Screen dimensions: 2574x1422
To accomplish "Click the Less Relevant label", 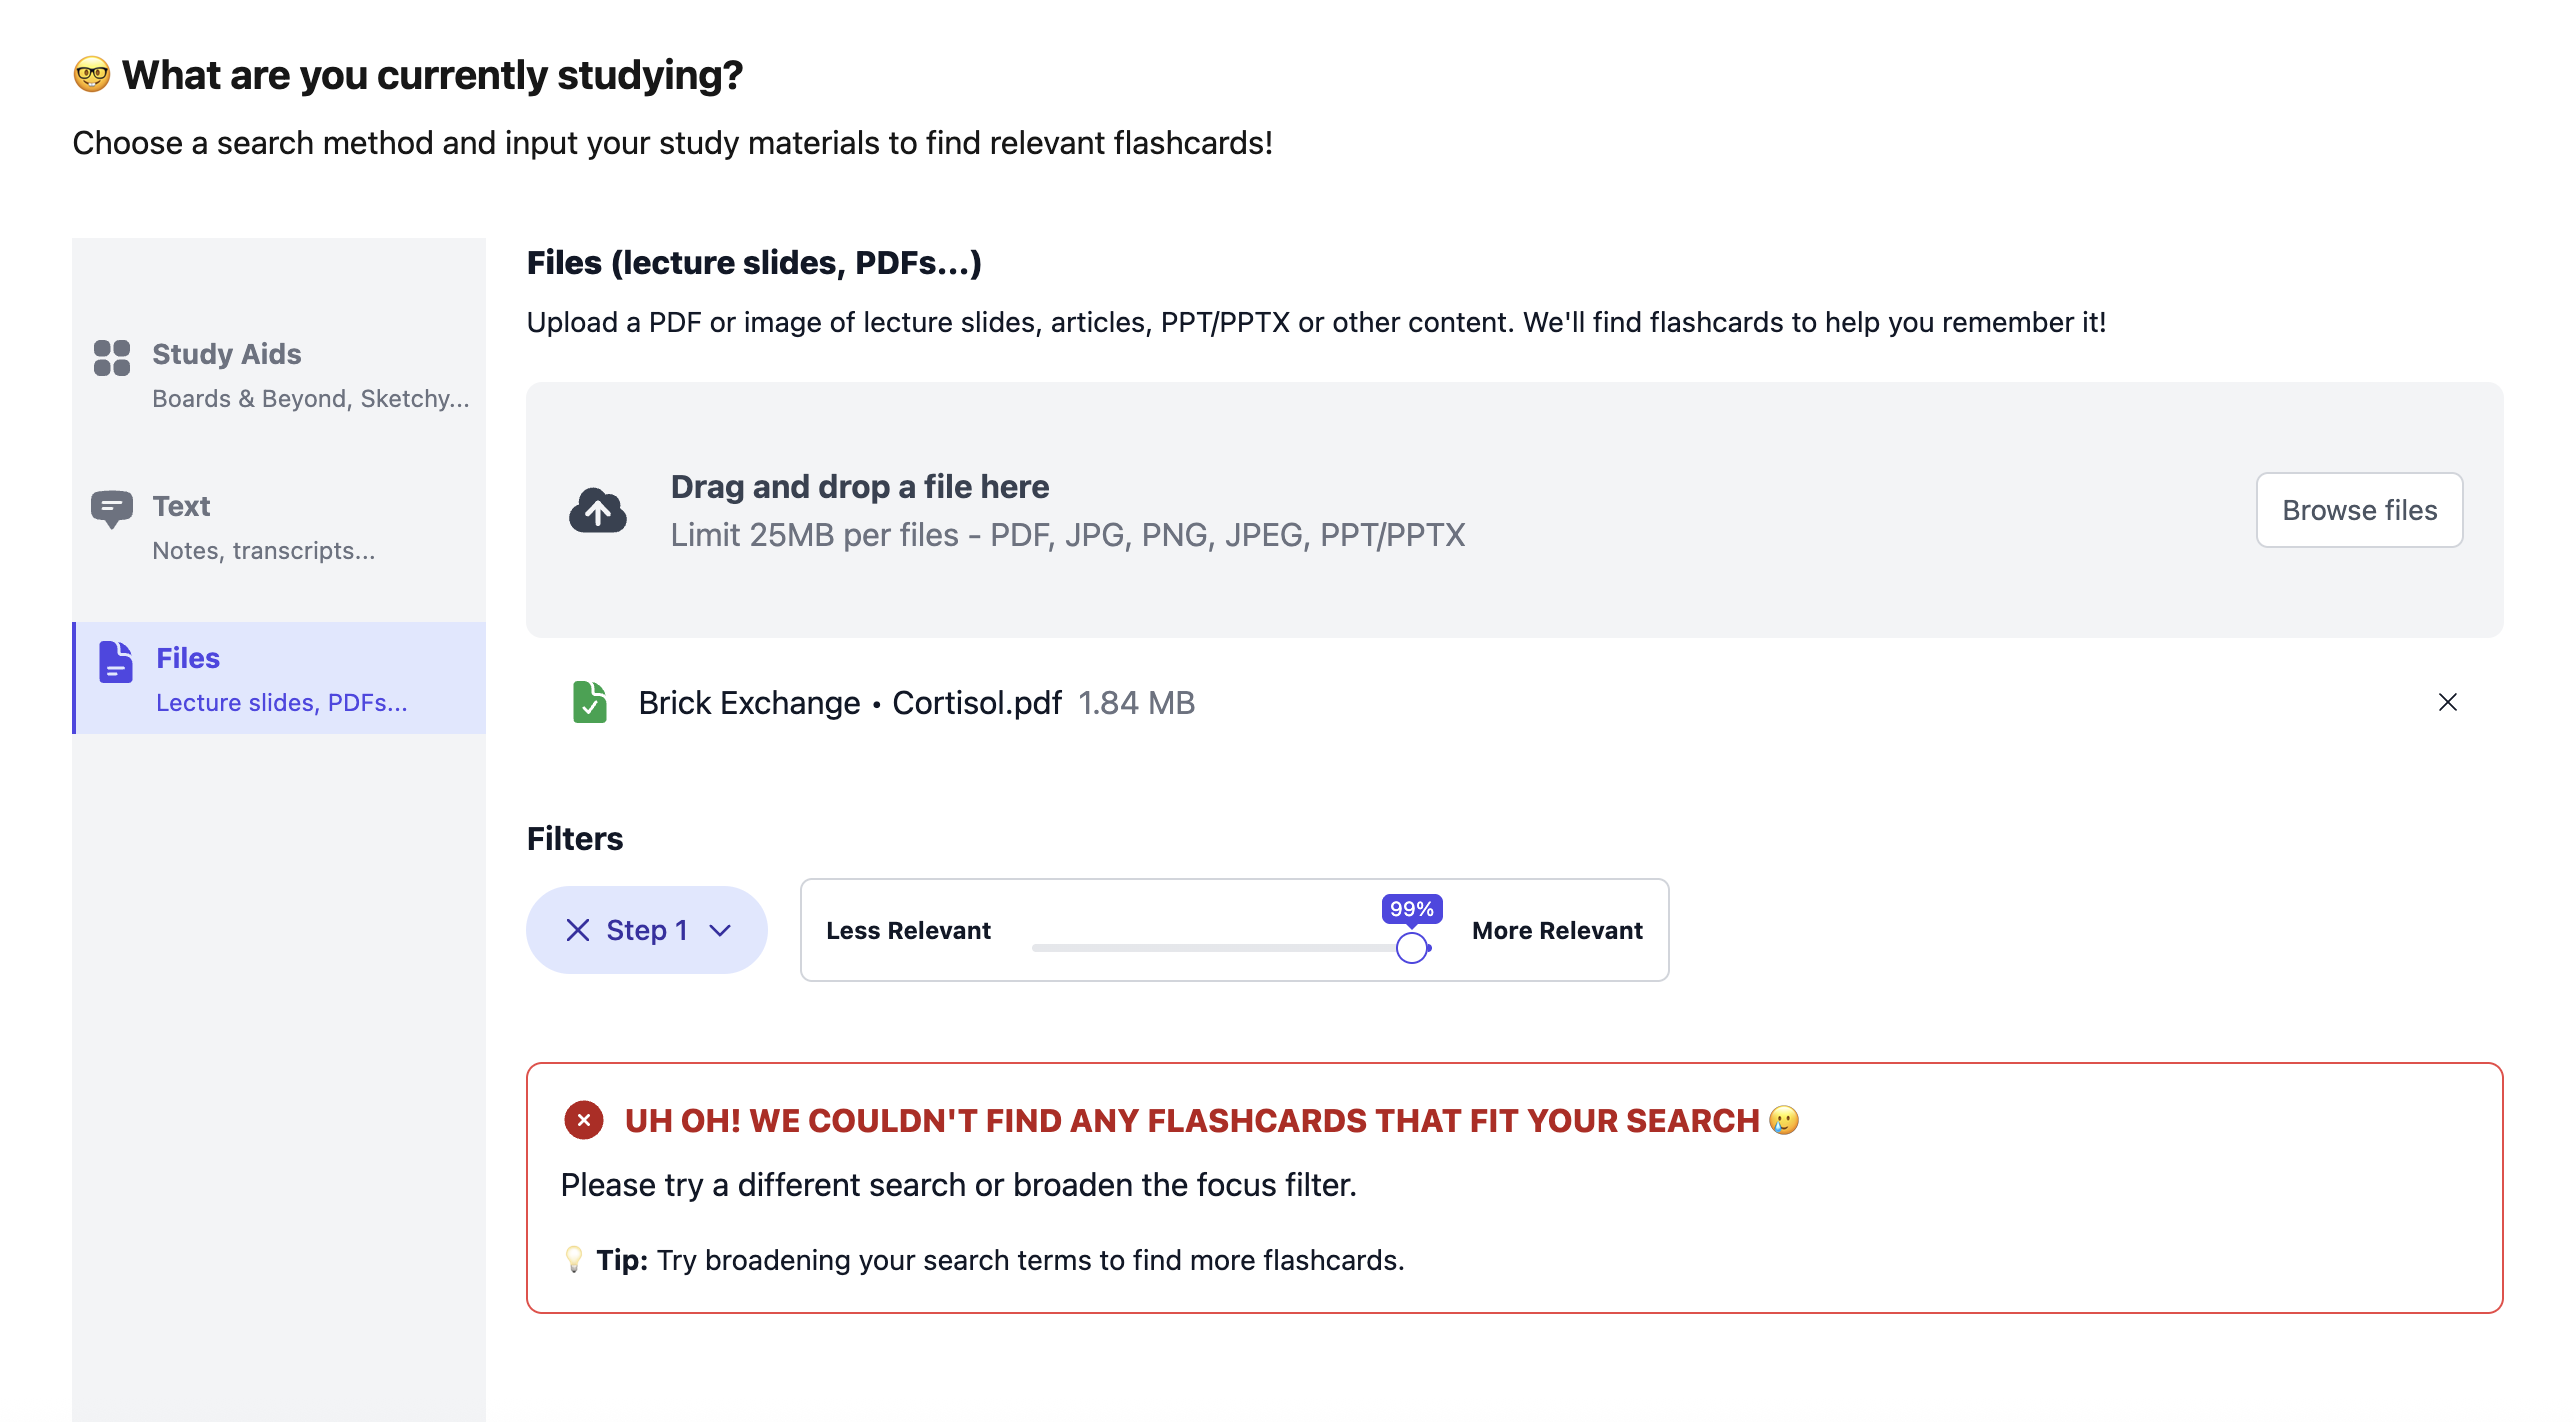I will [908, 930].
